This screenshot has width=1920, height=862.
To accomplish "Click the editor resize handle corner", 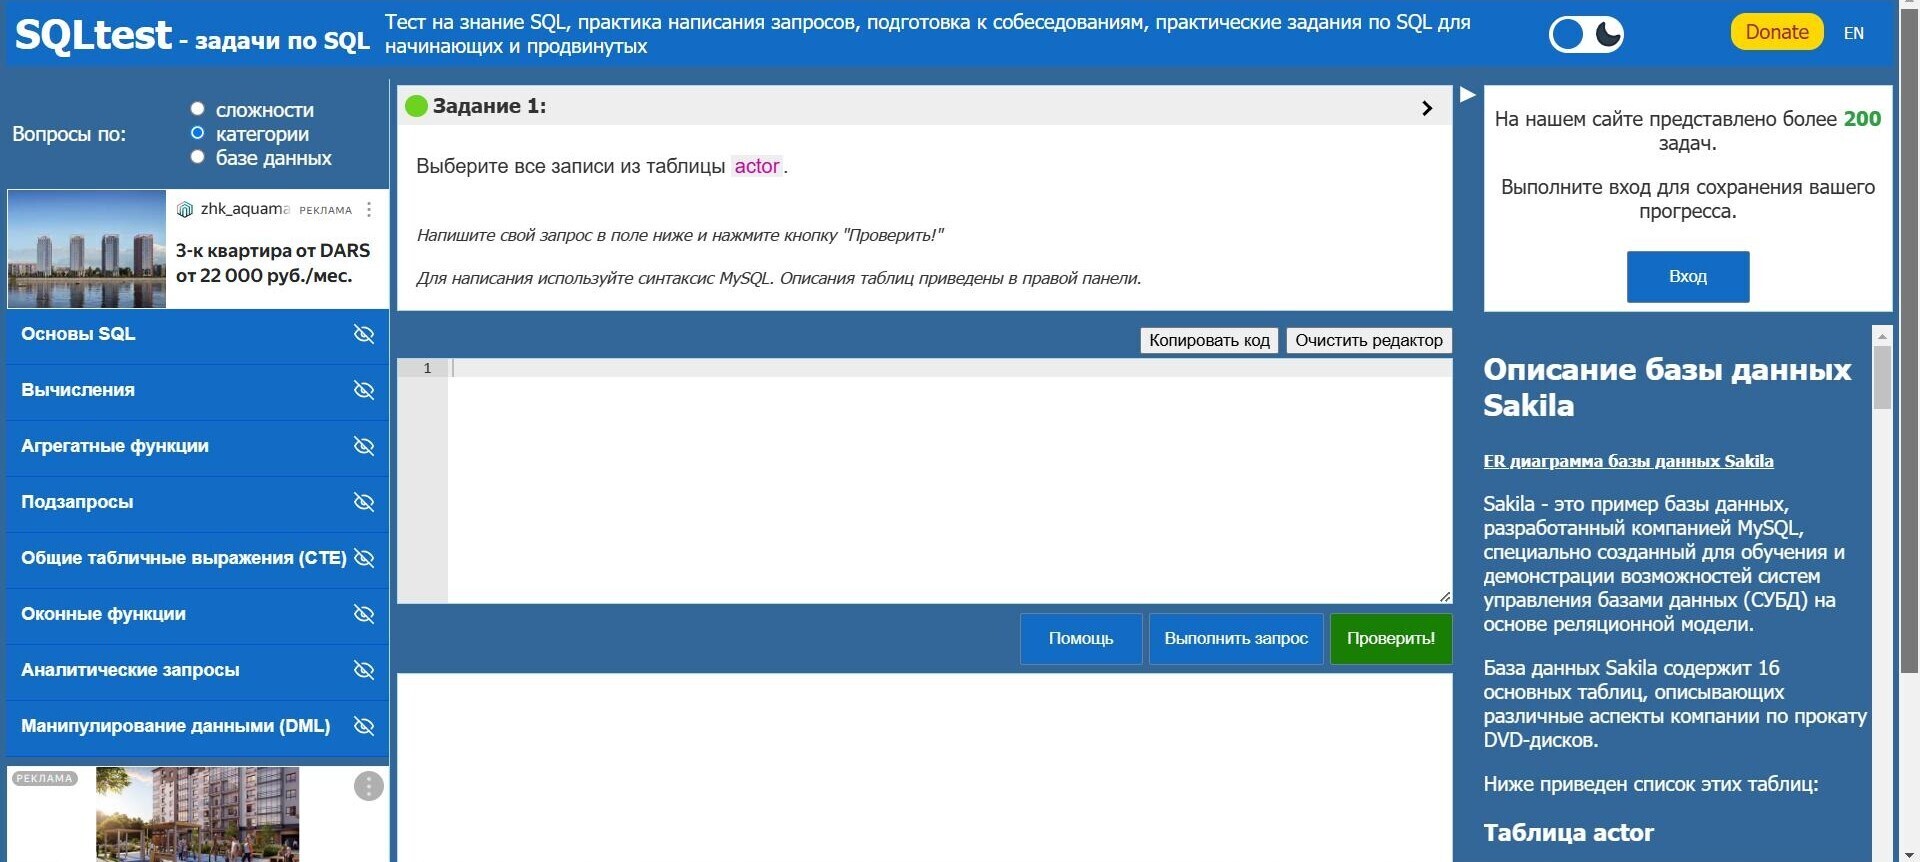I will (x=1445, y=597).
